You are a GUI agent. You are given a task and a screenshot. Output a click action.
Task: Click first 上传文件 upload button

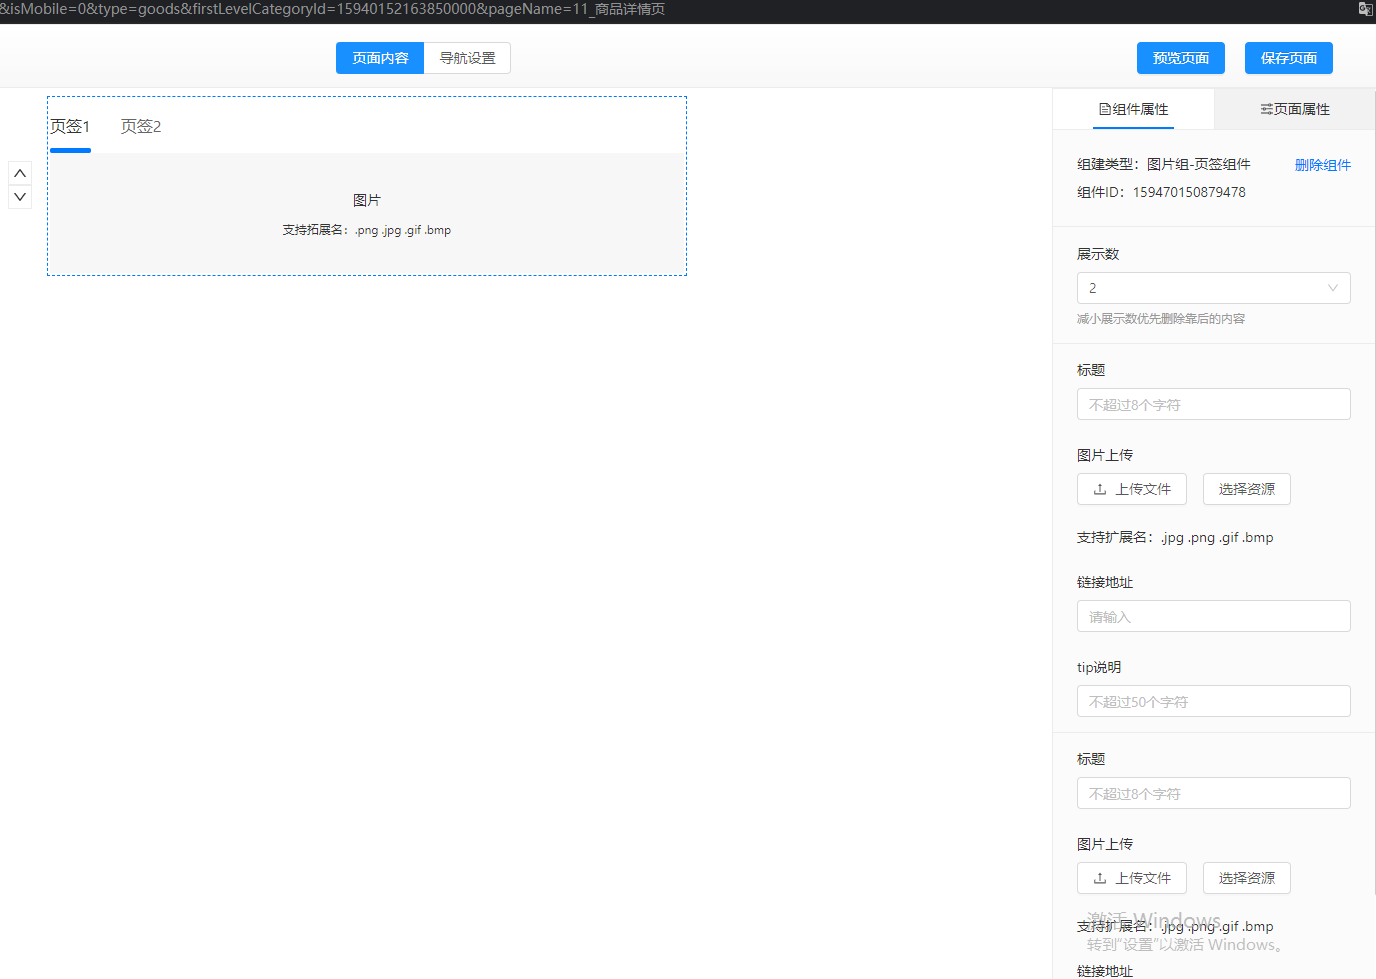[1132, 489]
